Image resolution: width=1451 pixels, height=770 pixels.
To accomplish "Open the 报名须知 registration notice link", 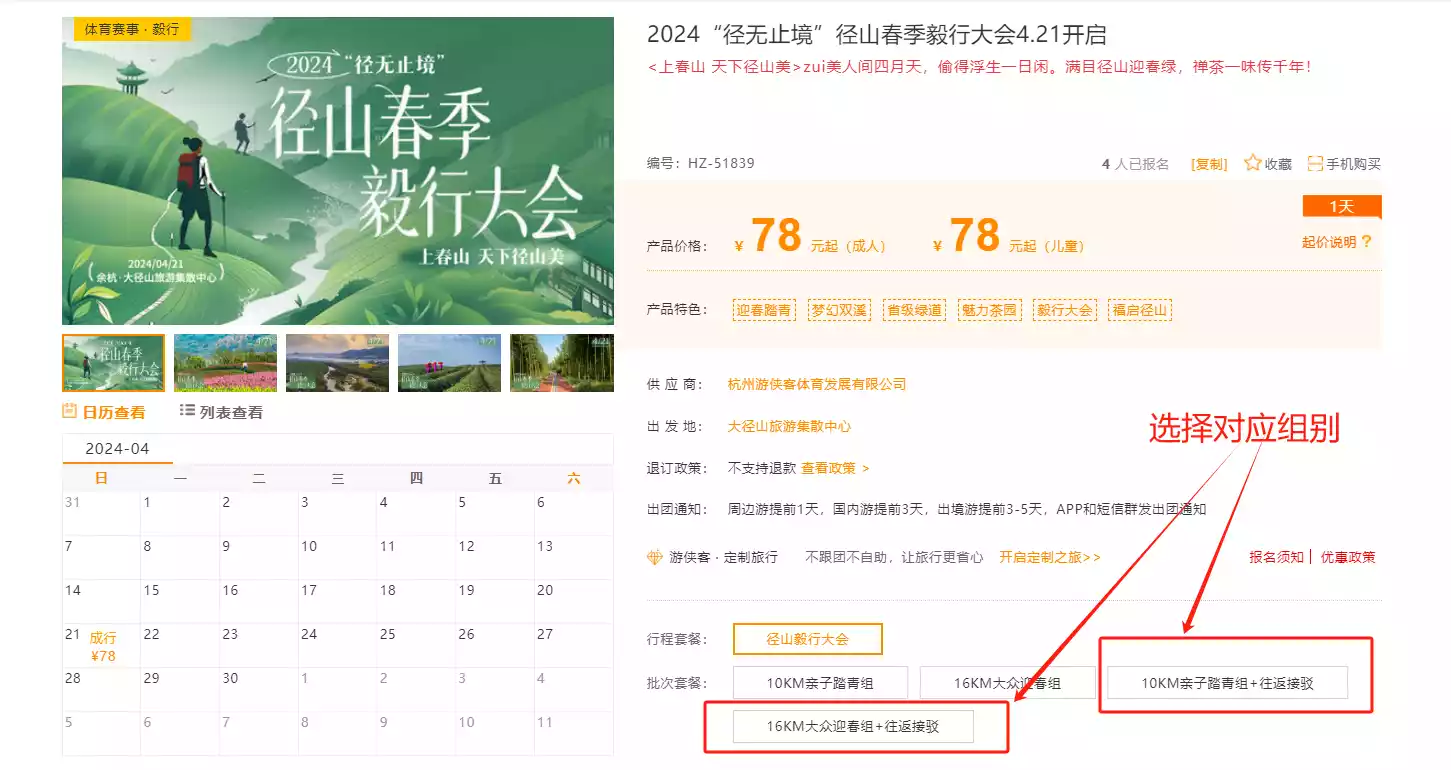I will tap(1276, 557).
